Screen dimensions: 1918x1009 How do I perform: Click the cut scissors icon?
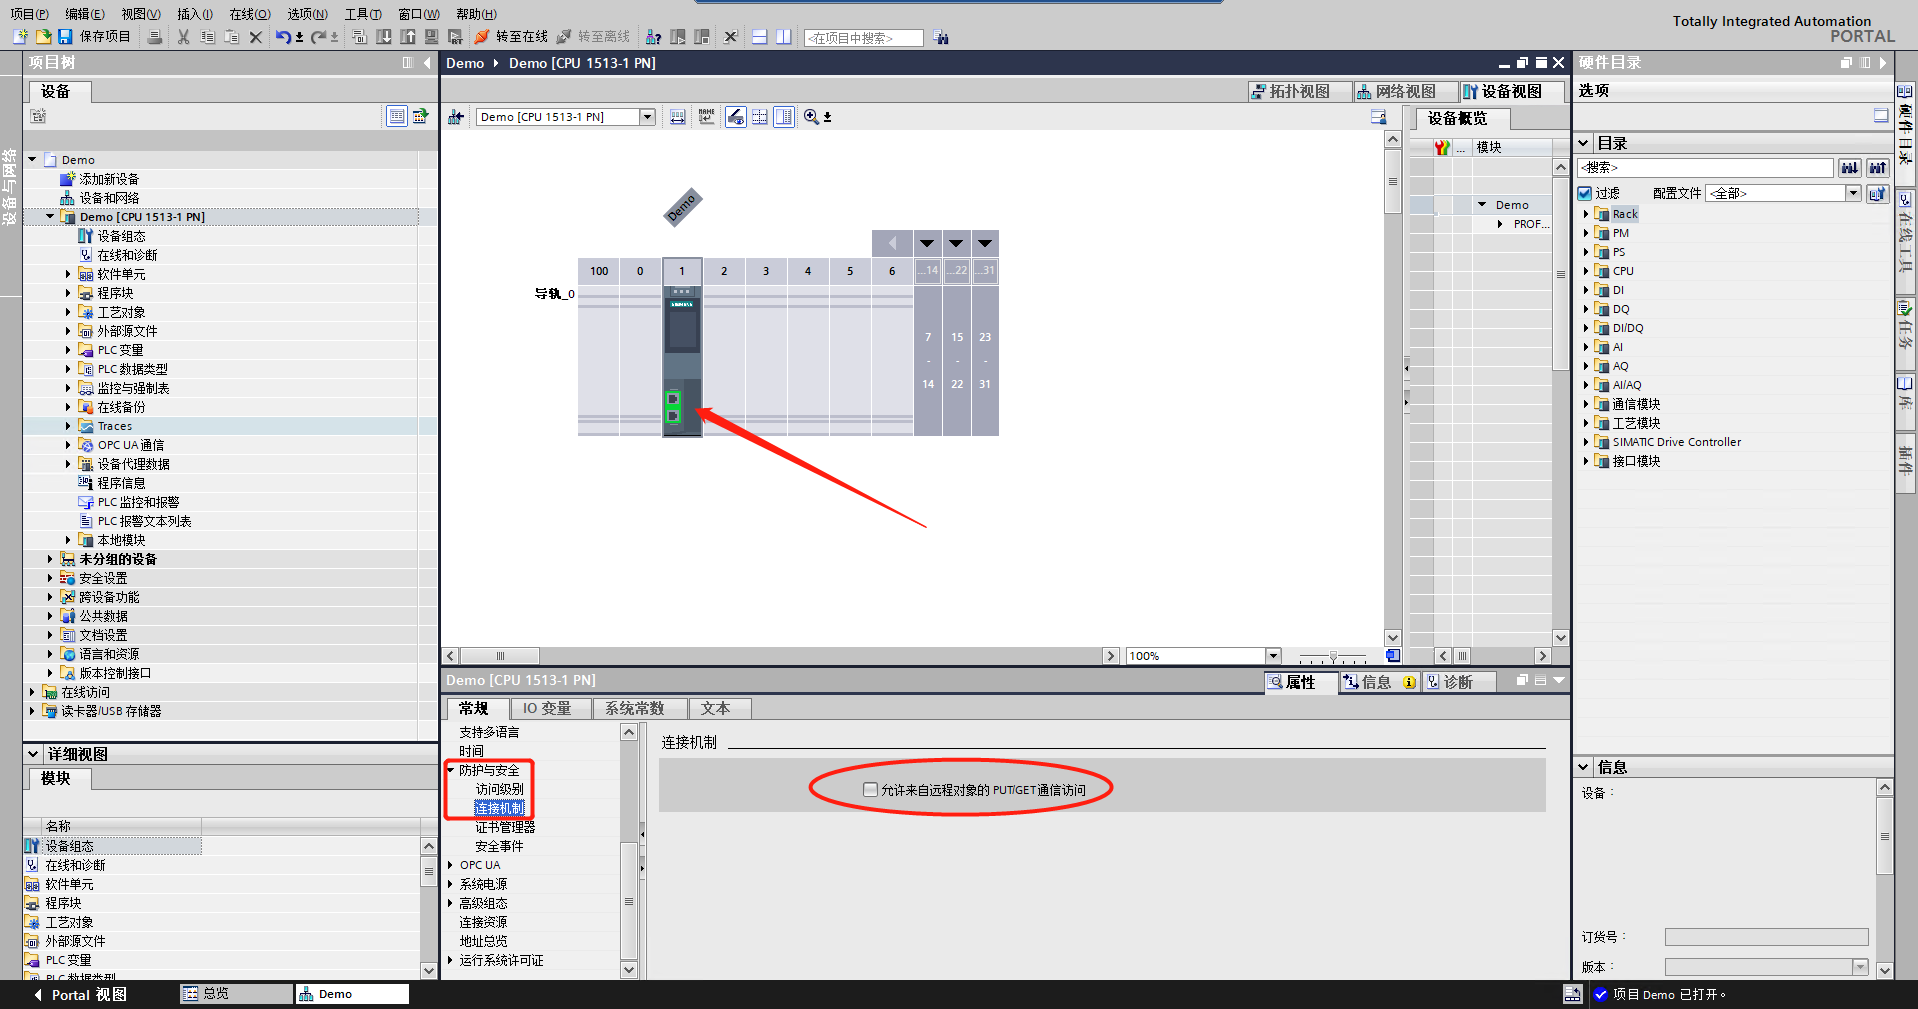point(184,37)
